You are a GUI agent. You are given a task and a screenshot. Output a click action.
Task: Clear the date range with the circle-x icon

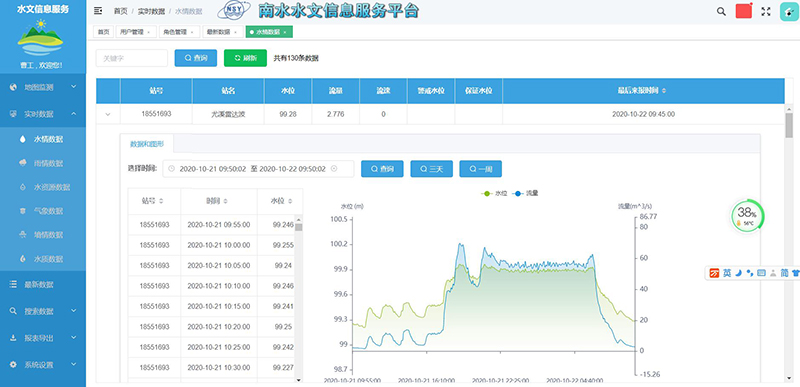click(334, 169)
